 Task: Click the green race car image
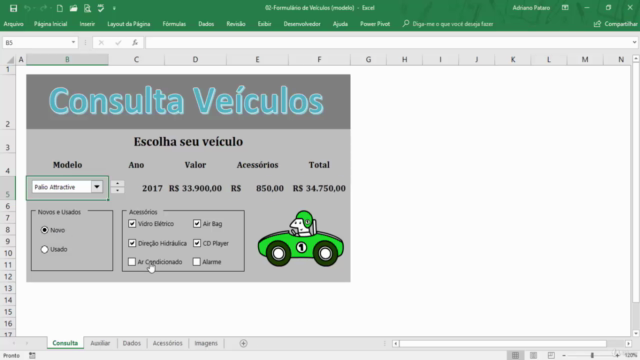[301, 239]
